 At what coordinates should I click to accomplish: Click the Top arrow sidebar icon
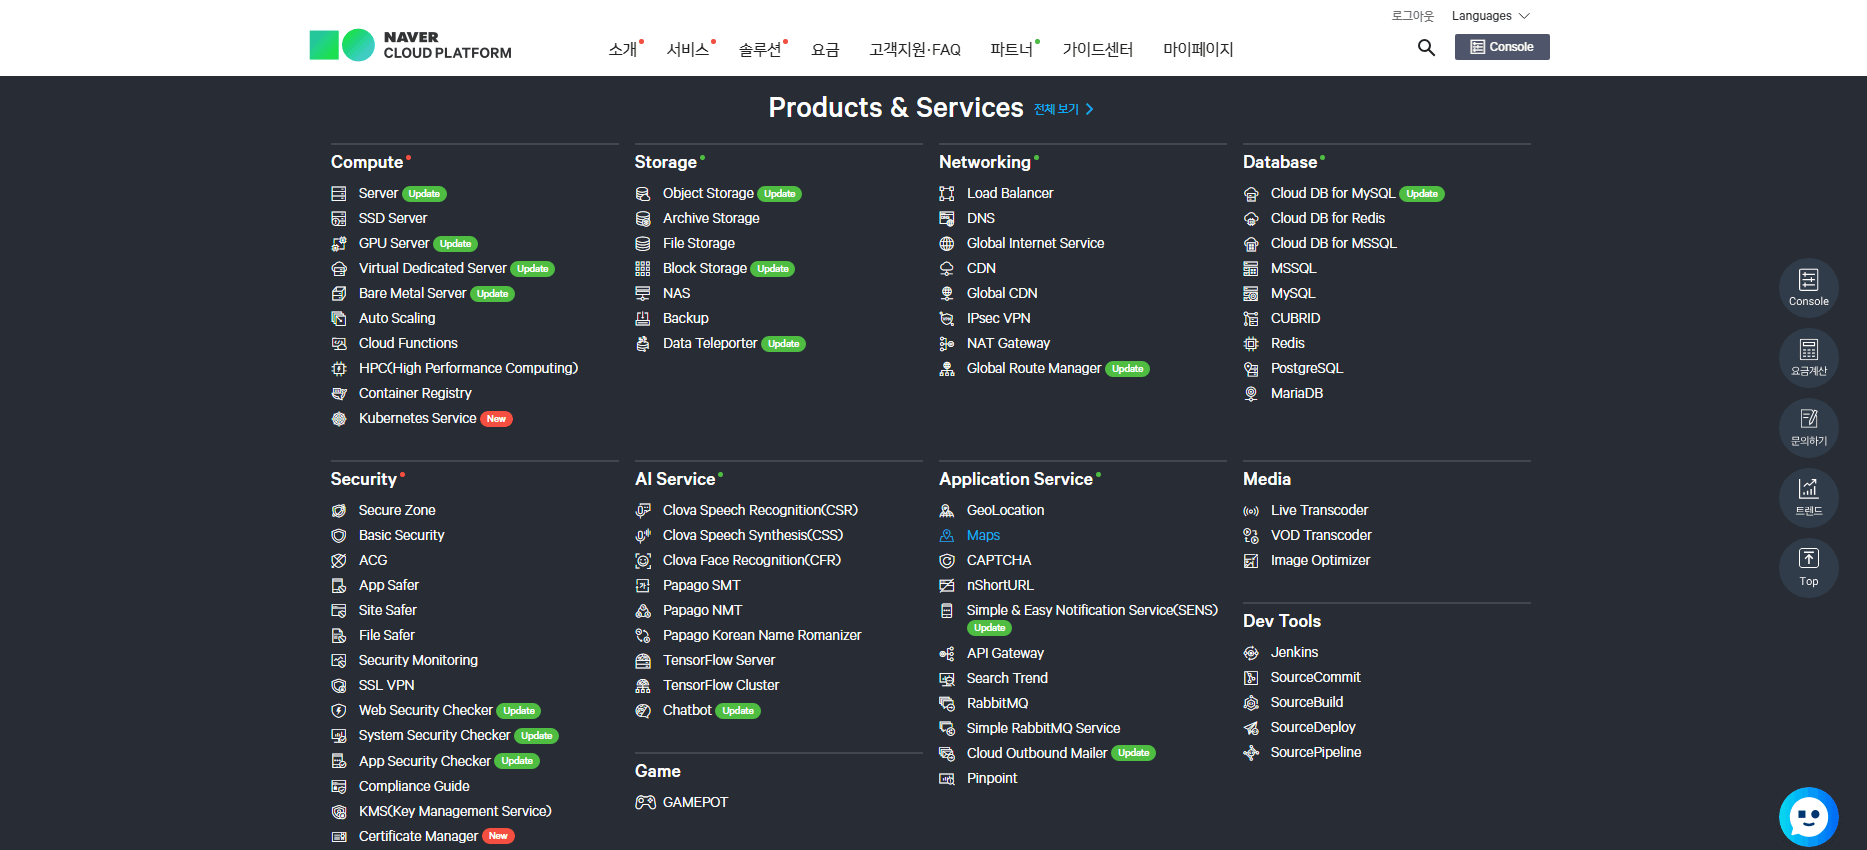coord(1808,568)
